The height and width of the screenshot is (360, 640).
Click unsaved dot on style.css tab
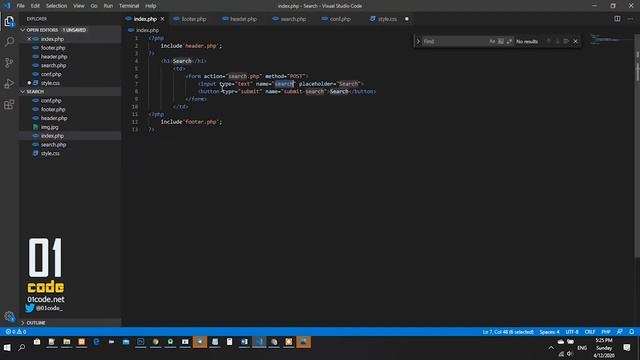(407, 19)
